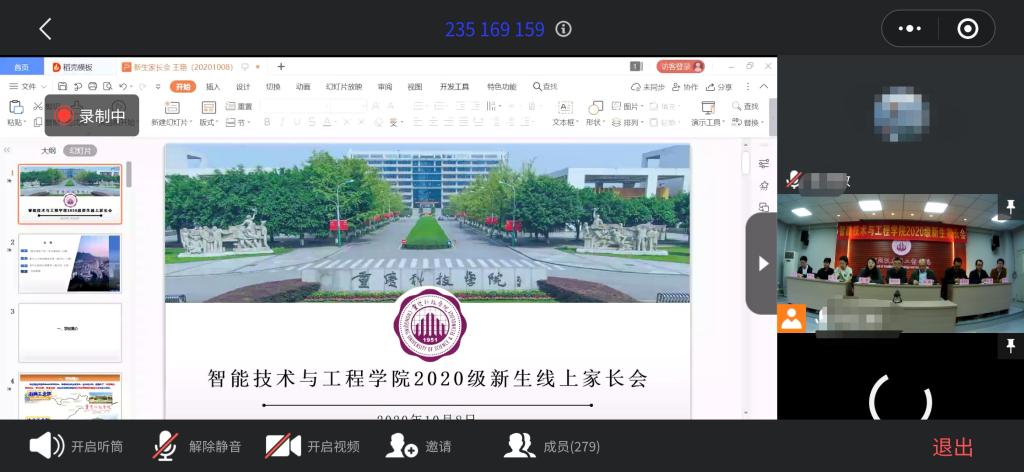Viewport: 1024px width, 472px height.
Task: Open the properties sliders icon in right sidebar
Action: point(763,163)
